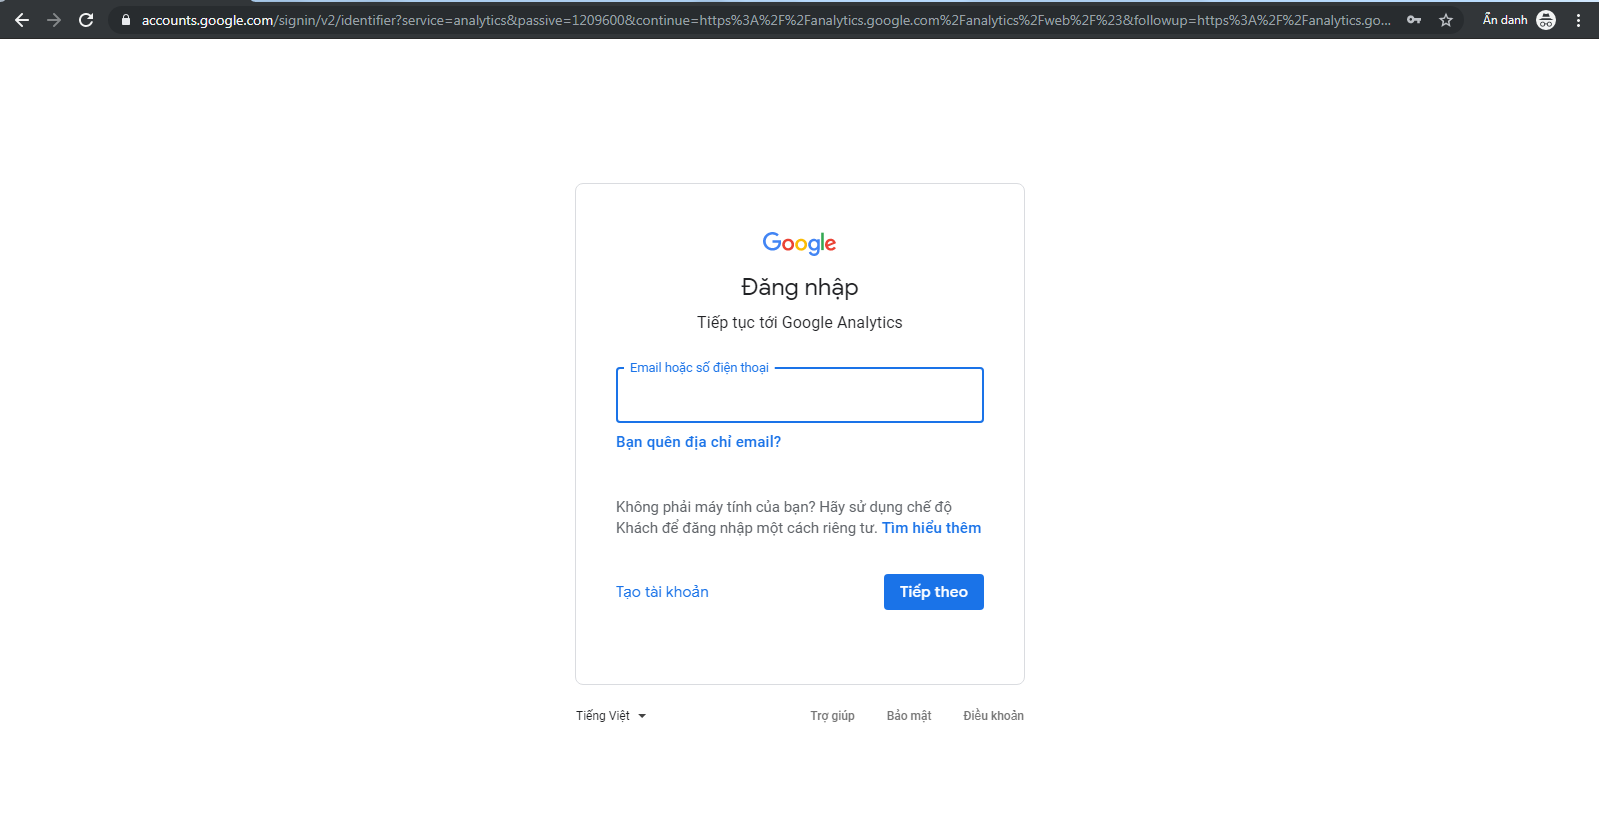Click the Tiếp tục tới Google Analytics text
This screenshot has width=1599, height=825.
click(800, 322)
